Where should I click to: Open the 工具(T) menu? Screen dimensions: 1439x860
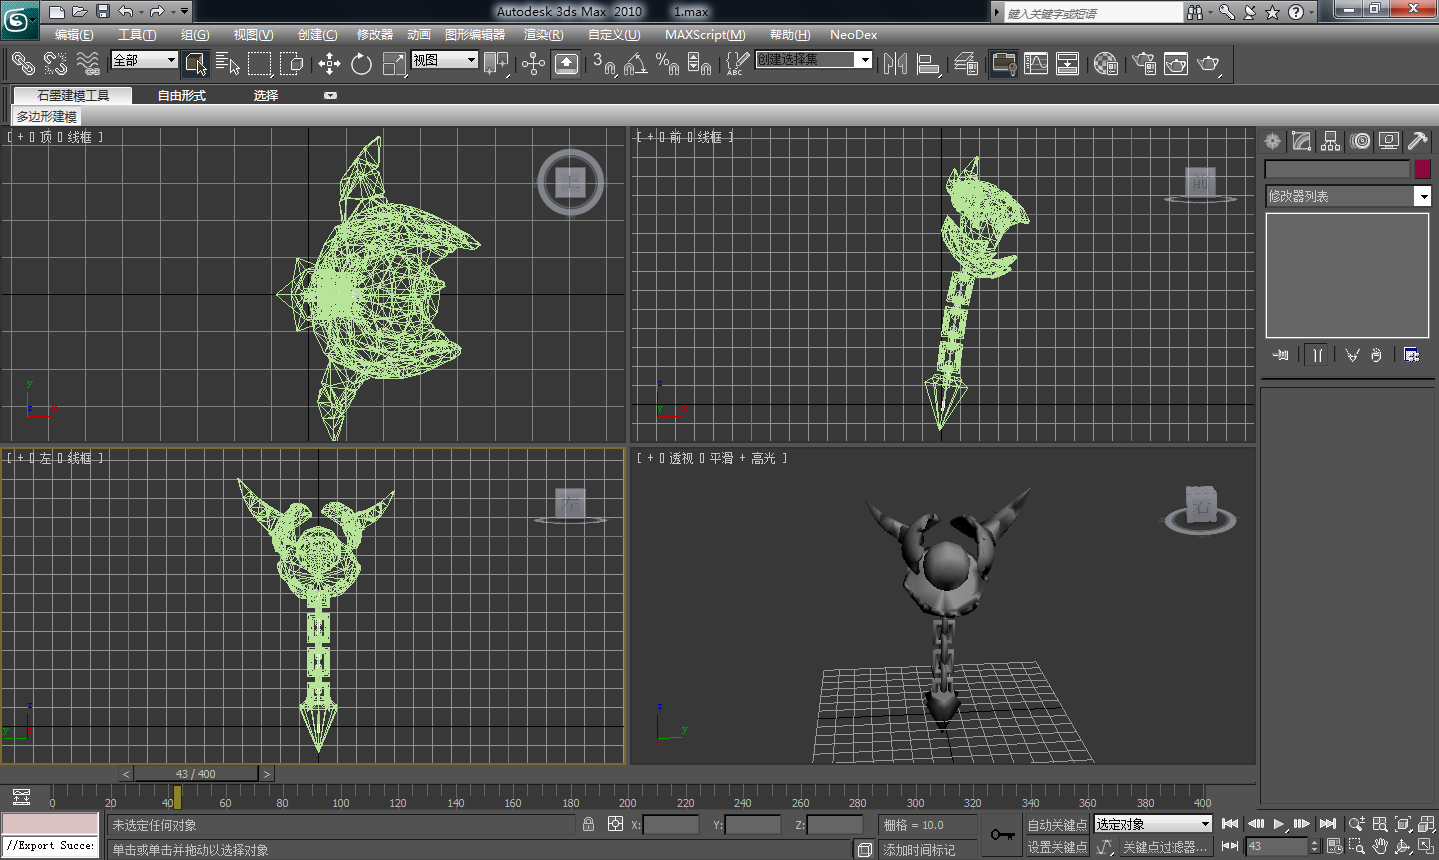point(138,35)
